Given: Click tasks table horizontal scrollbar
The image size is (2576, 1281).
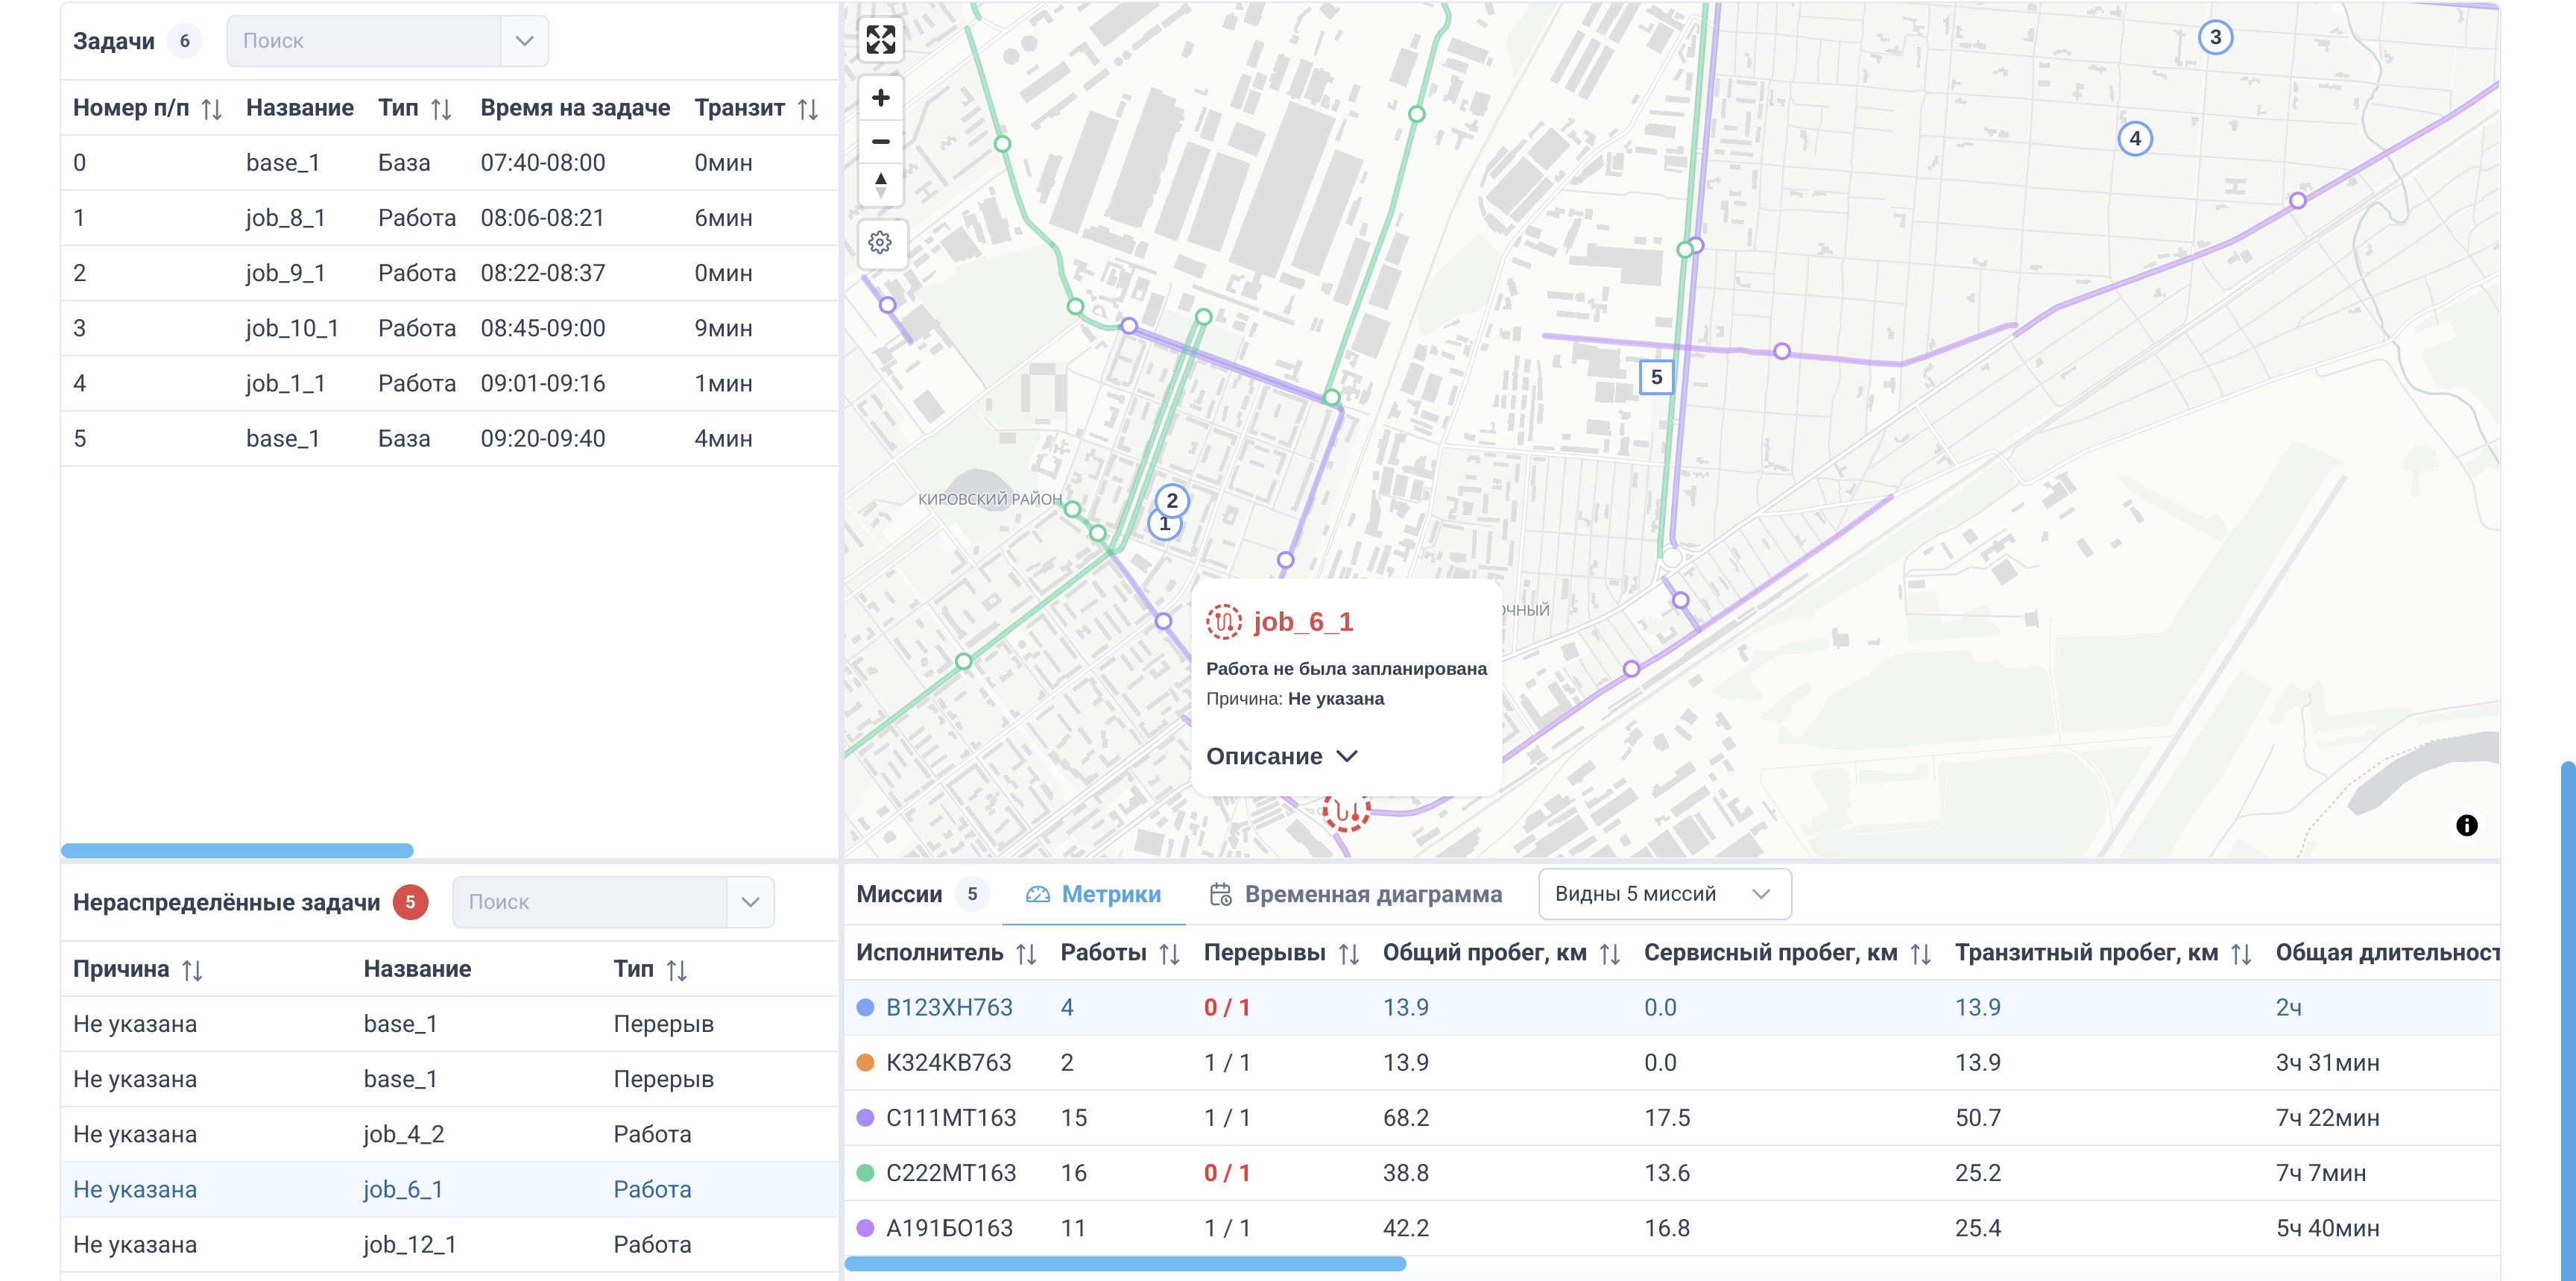Looking at the screenshot, I should pyautogui.click(x=237, y=851).
